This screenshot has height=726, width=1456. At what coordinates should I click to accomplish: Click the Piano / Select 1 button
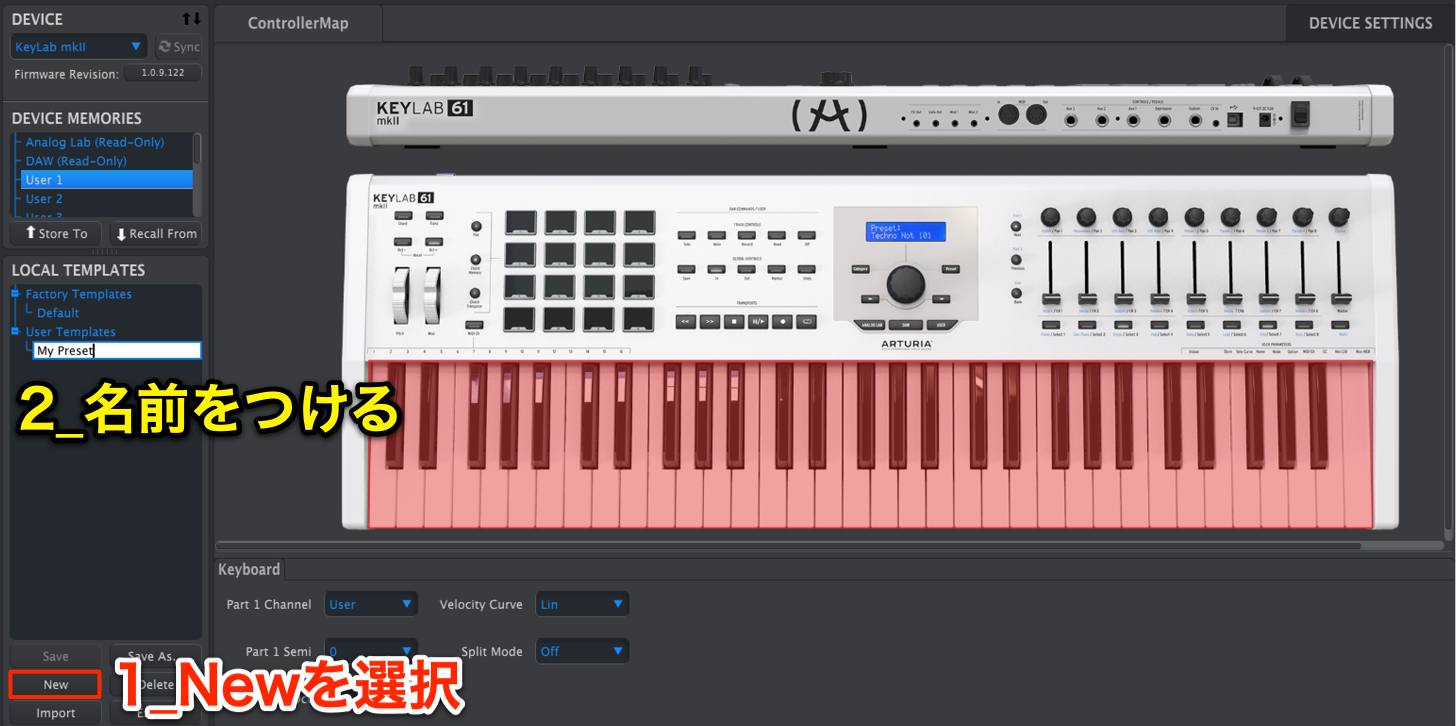point(1051,325)
